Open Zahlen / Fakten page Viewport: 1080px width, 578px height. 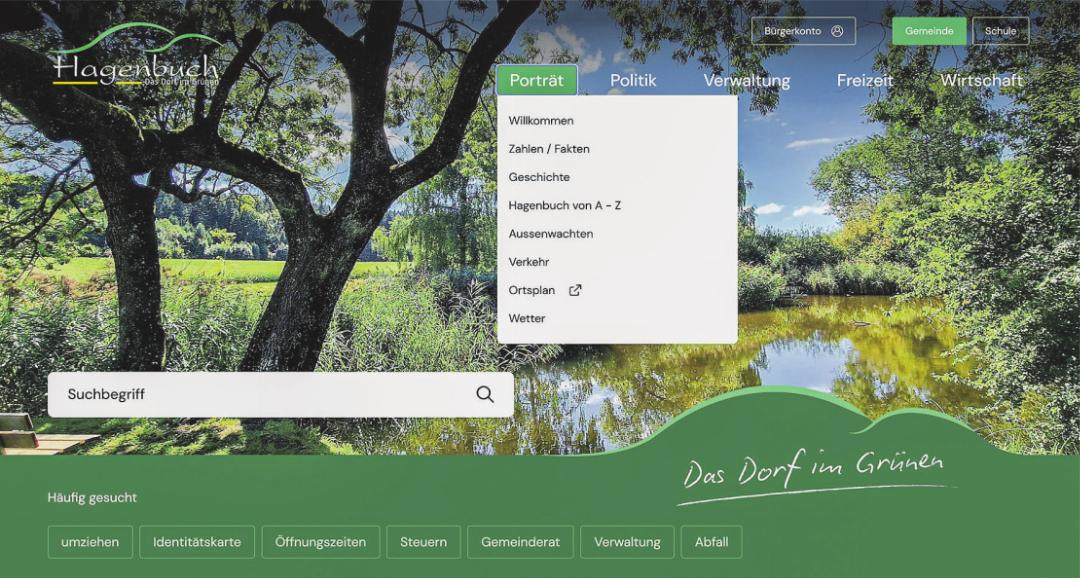[x=549, y=149]
